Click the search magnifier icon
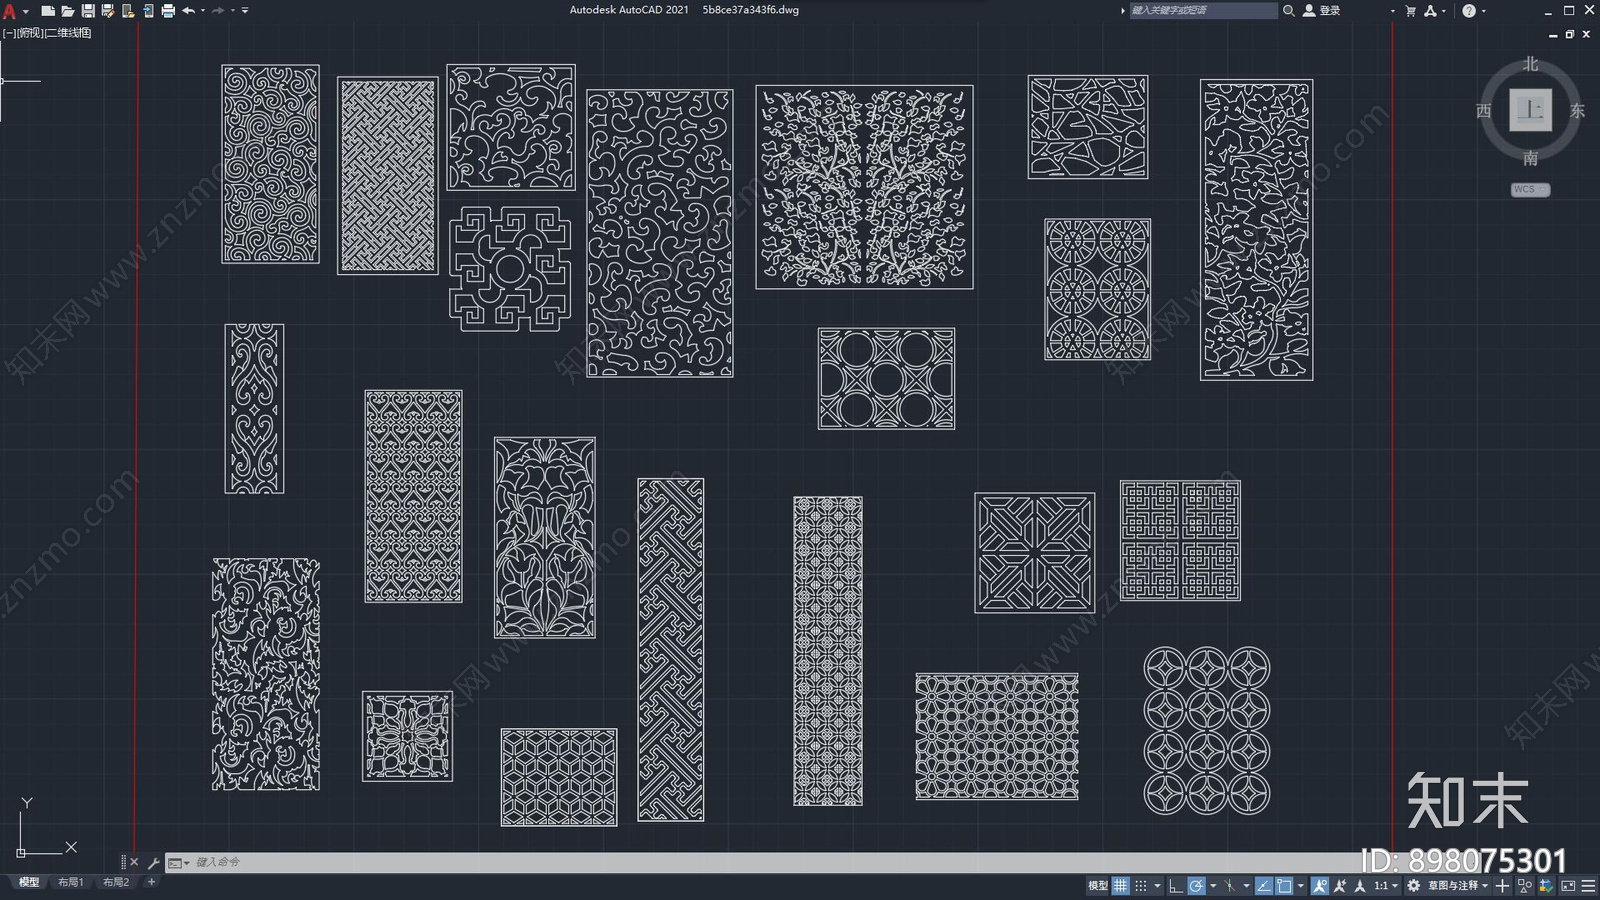The image size is (1600, 900). 1289,10
